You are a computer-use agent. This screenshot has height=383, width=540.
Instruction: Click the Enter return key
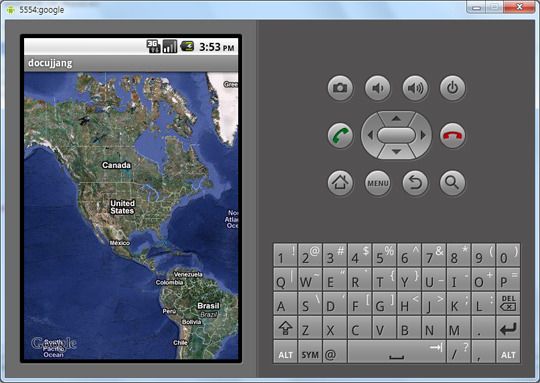(508, 328)
